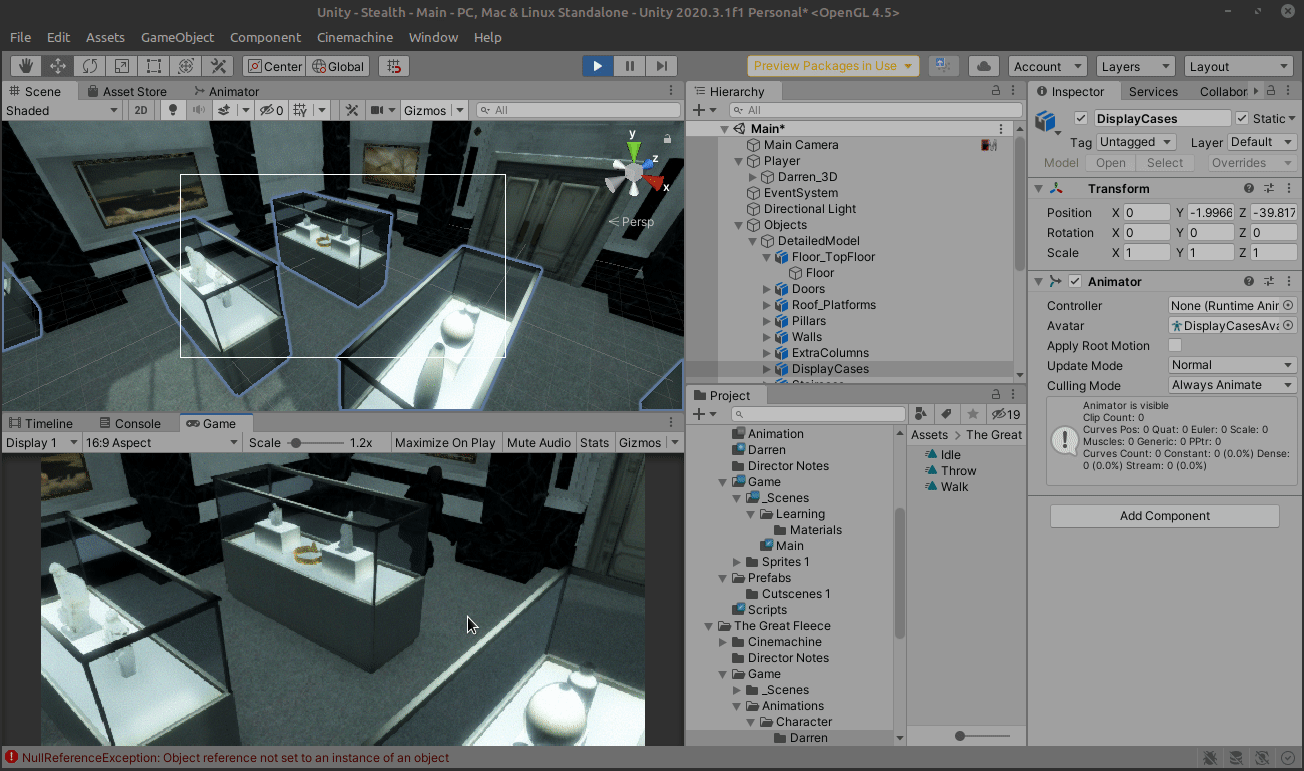Toggle hidden objects visibility in Scene view
Viewport: 1304px width, 771px height.
pos(271,110)
